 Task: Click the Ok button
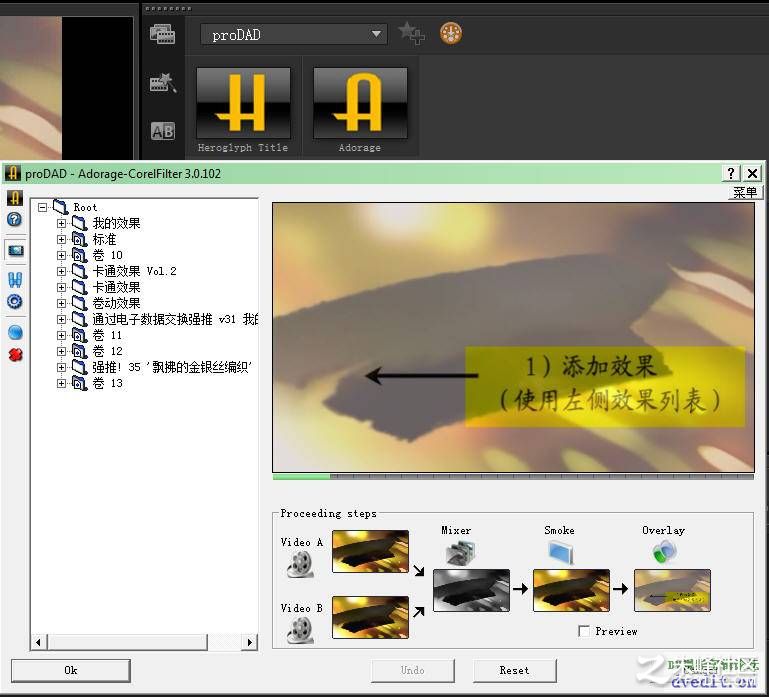(71, 671)
